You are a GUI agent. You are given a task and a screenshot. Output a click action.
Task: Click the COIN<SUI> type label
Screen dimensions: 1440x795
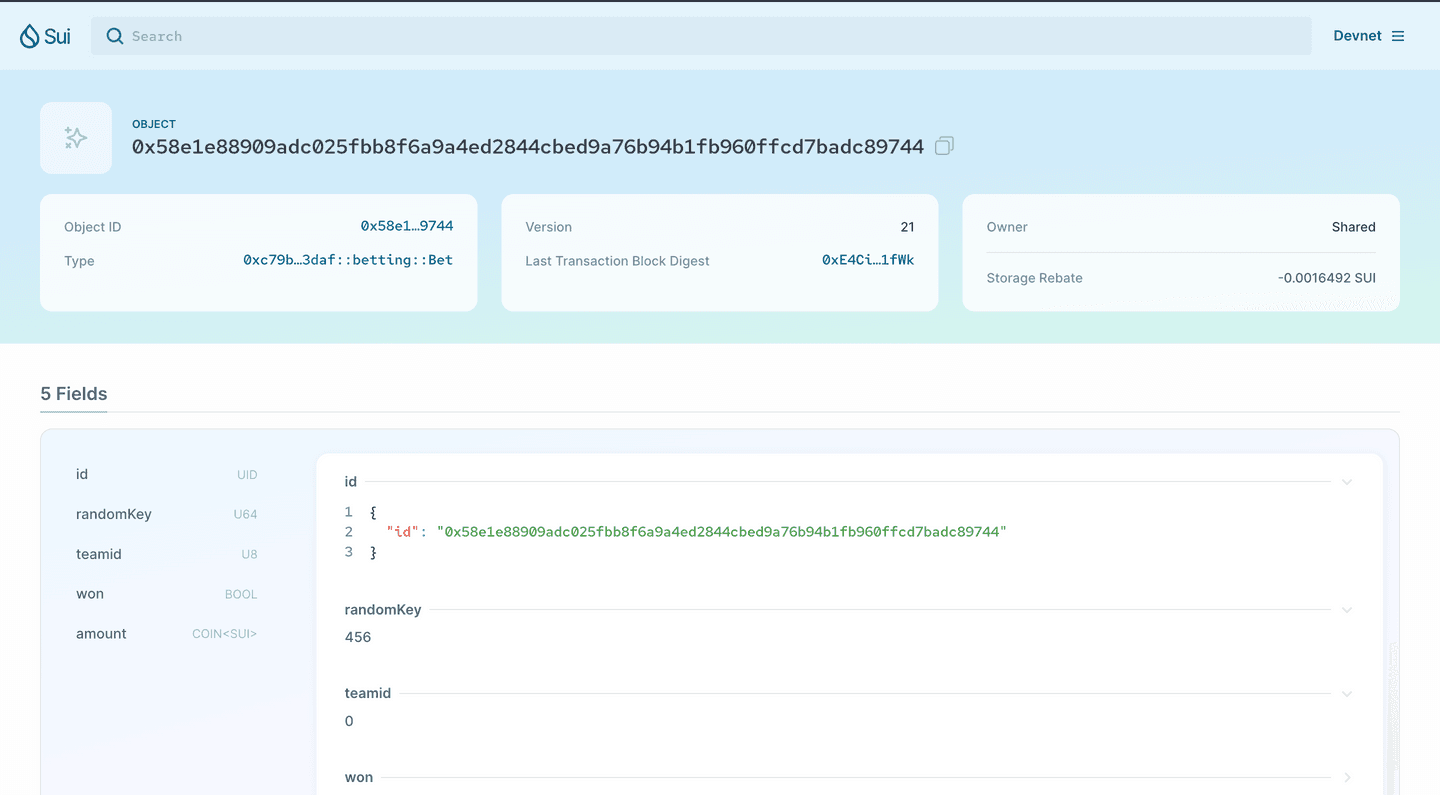pos(225,634)
